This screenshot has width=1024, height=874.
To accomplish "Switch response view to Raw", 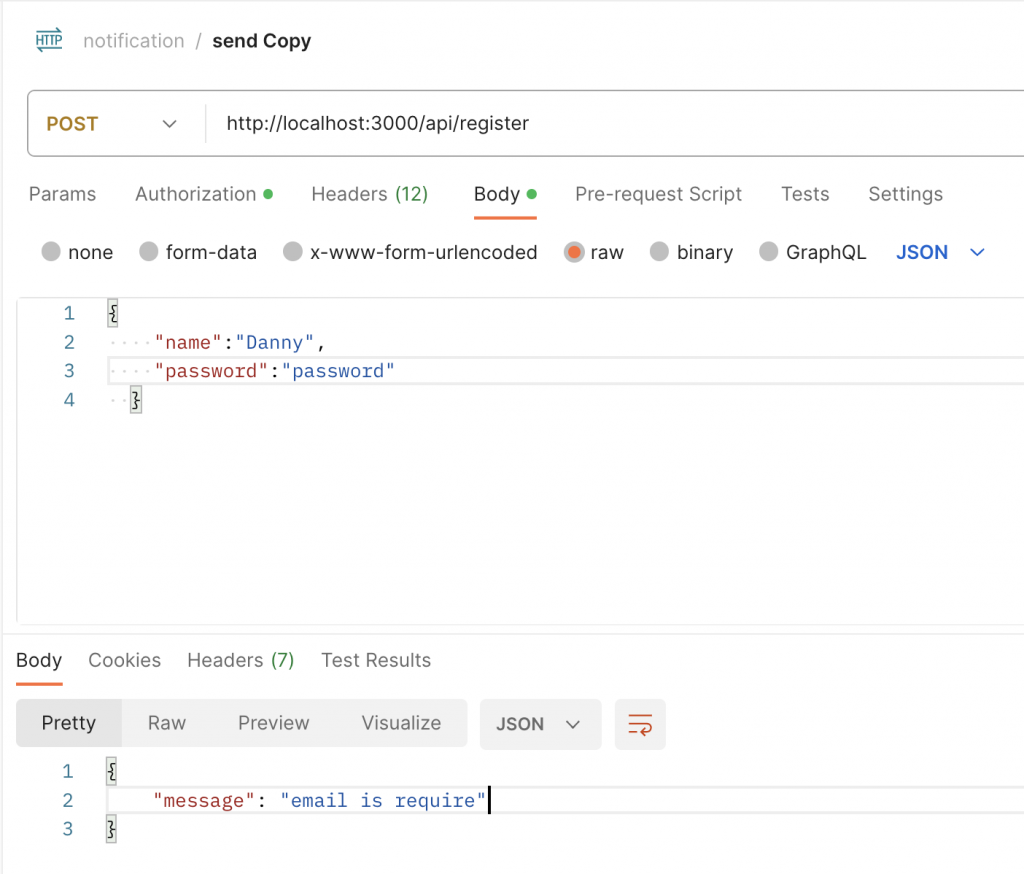I will (x=167, y=723).
